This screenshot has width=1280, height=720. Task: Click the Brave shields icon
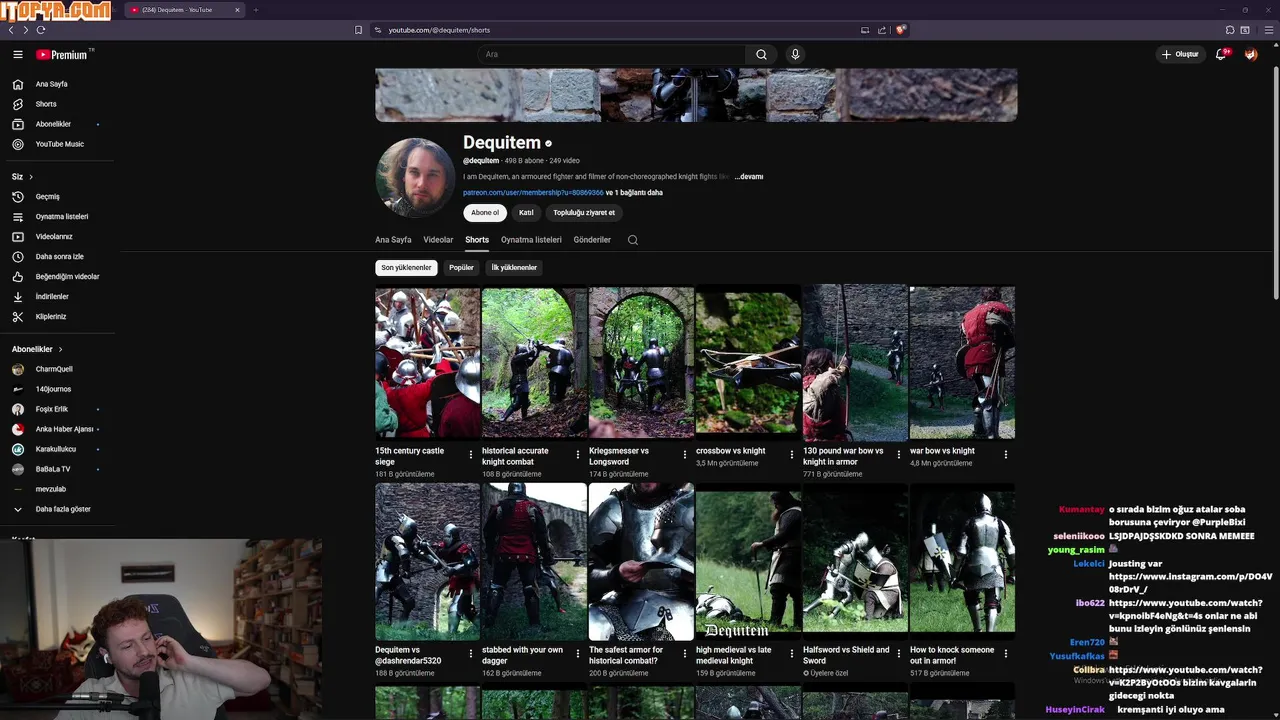900,30
